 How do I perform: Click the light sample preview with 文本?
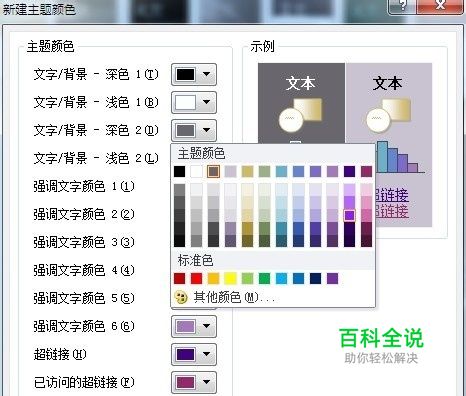point(389,102)
